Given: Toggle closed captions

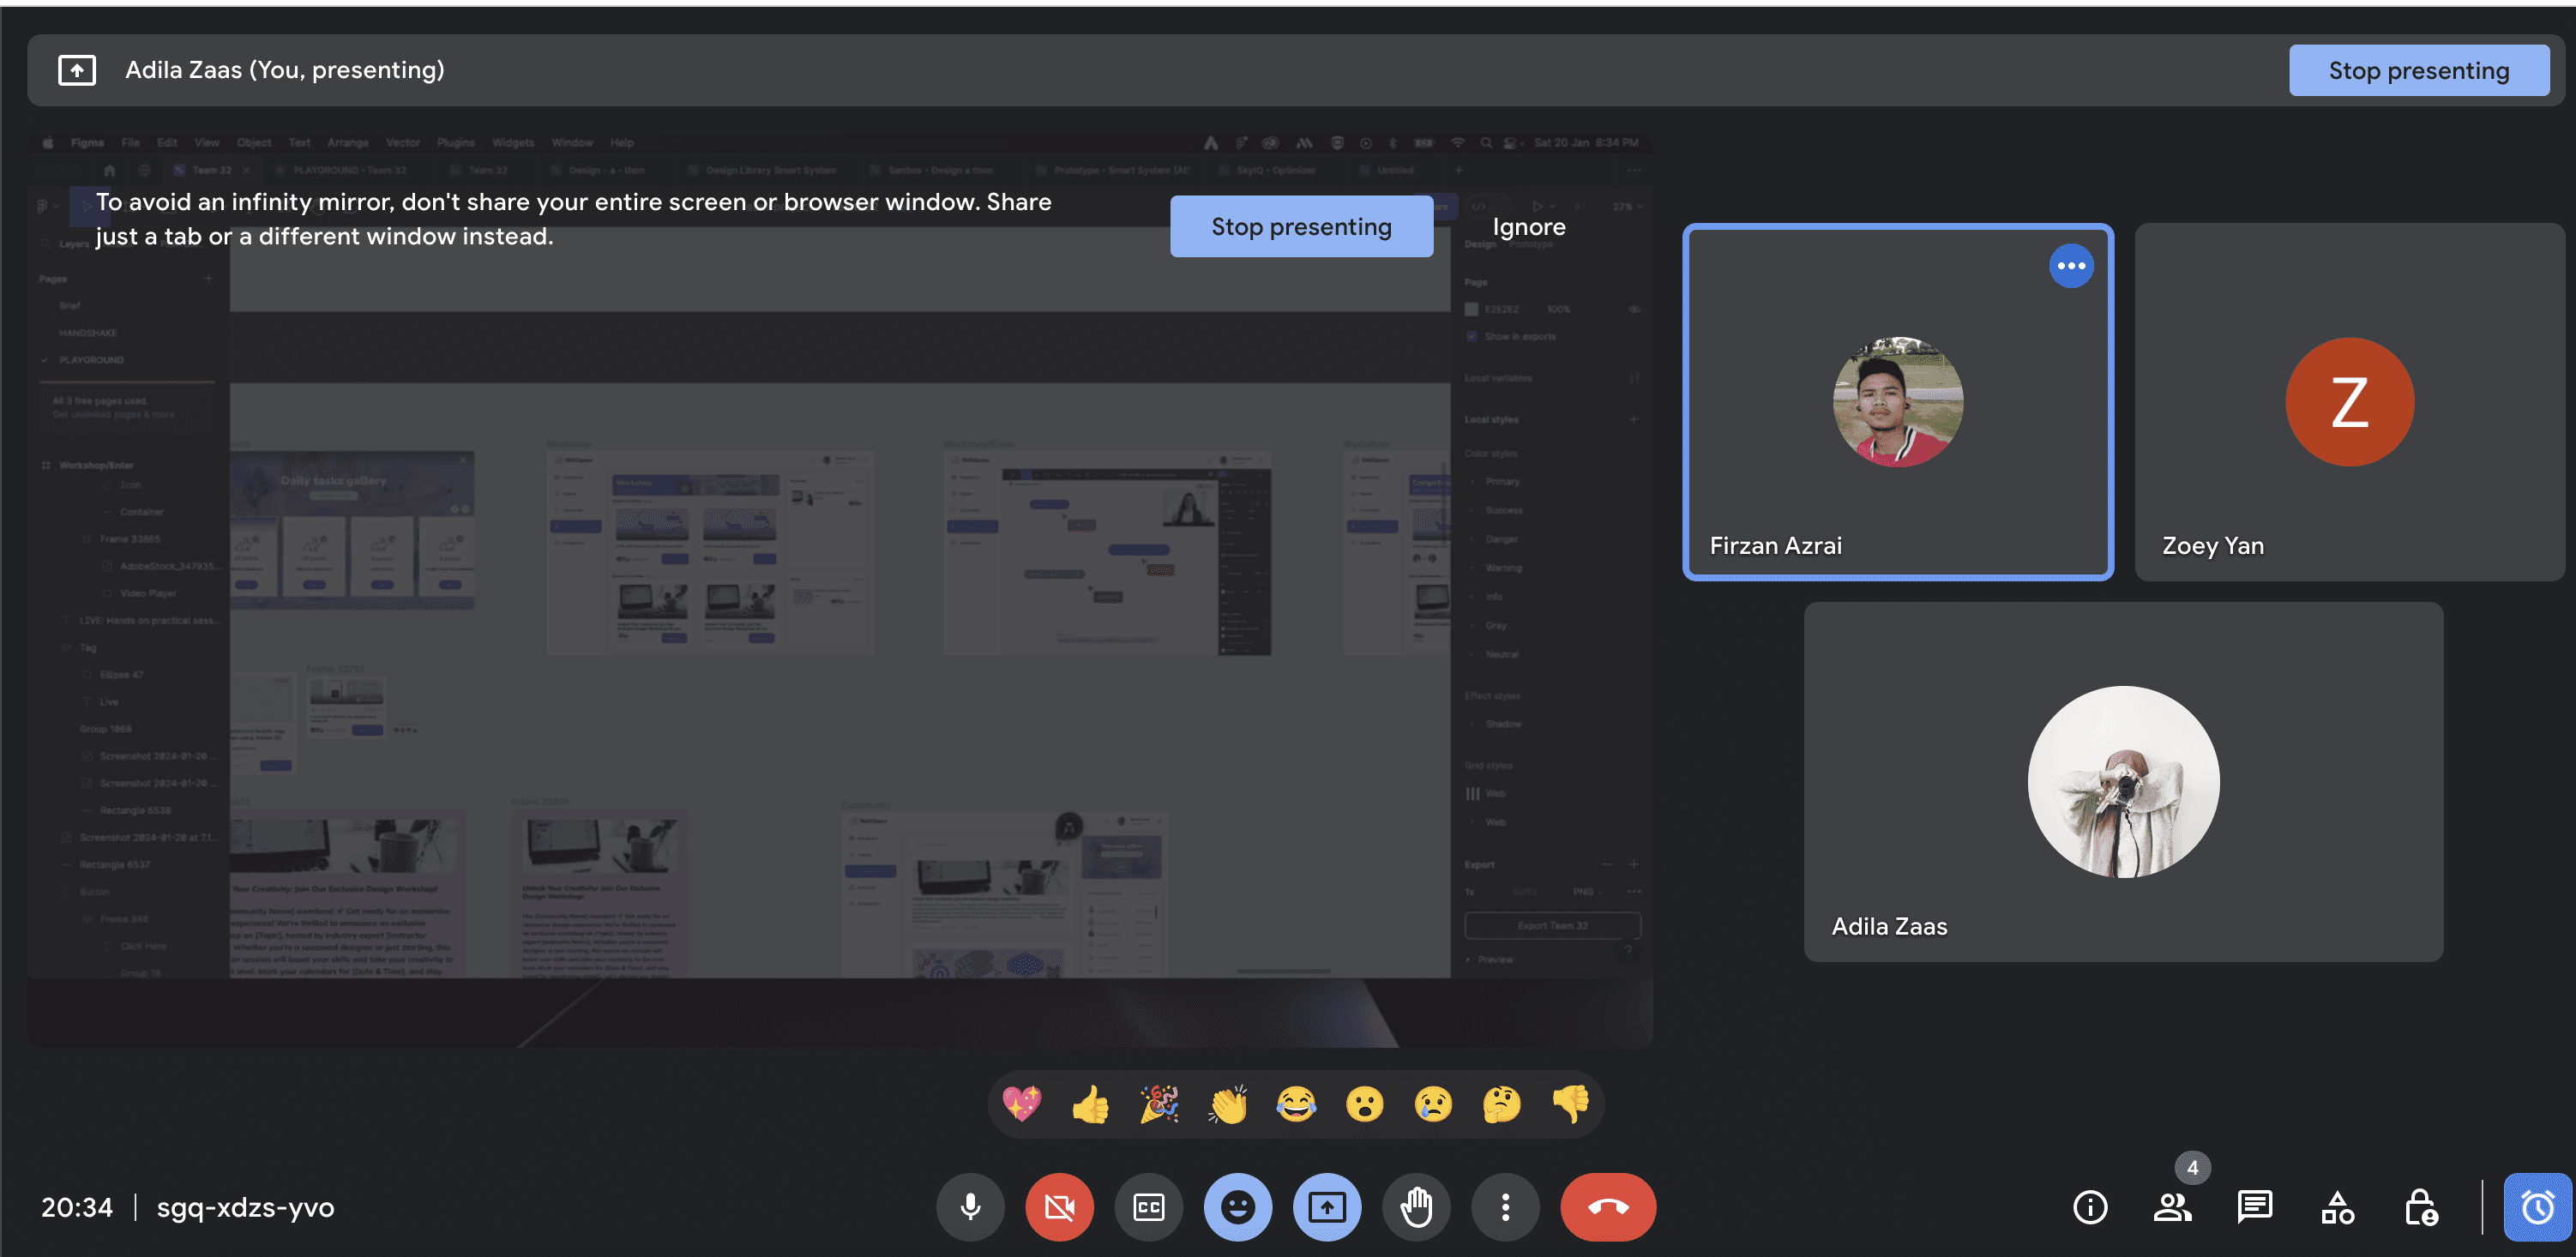Looking at the screenshot, I should pos(1148,1206).
